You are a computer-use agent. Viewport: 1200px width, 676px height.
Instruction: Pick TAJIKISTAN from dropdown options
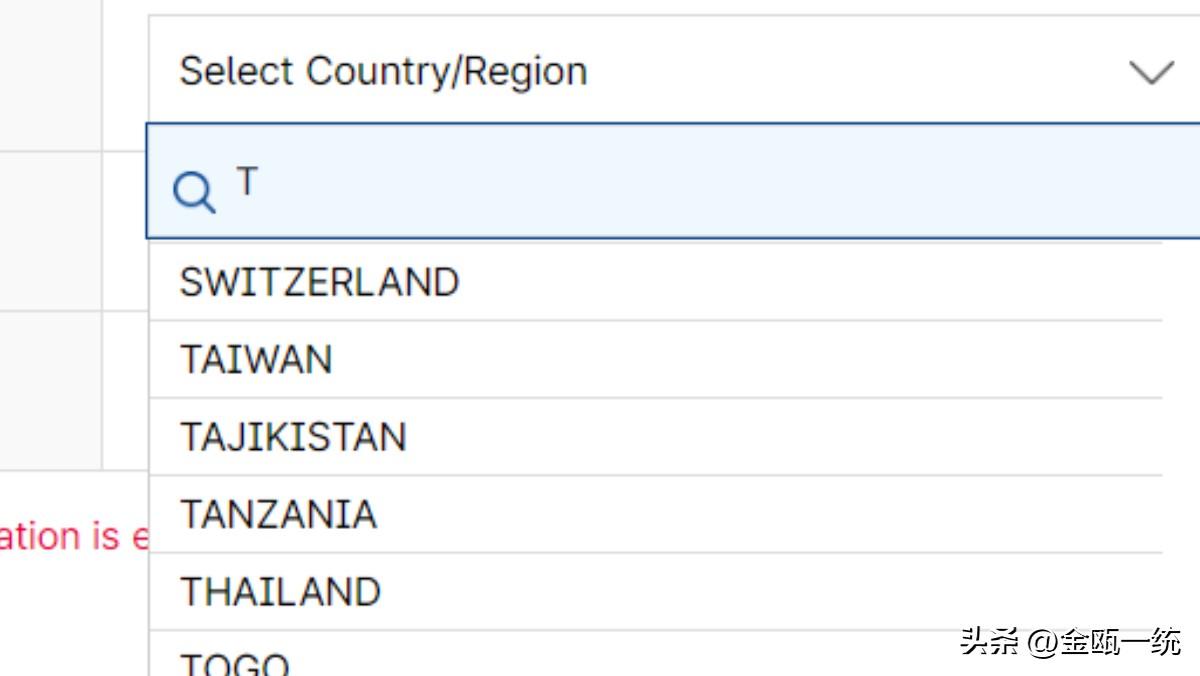[x=293, y=437]
